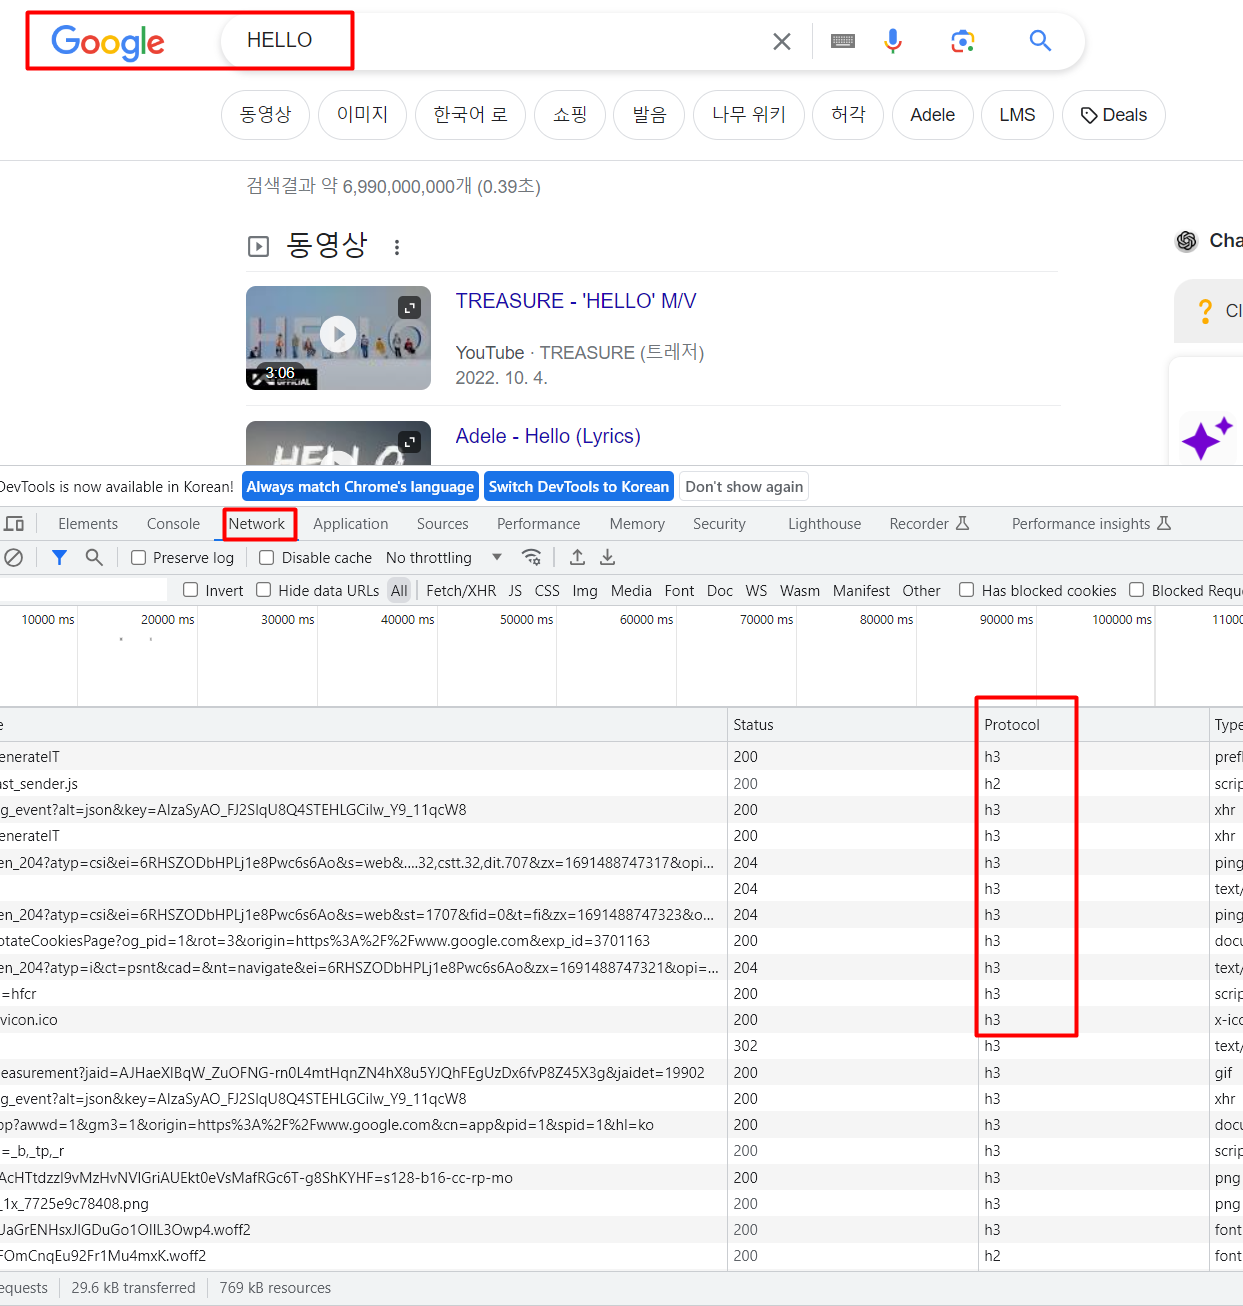Open Adele - Hello (Lyrics) link
The width and height of the screenshot is (1243, 1306).
[x=548, y=436]
